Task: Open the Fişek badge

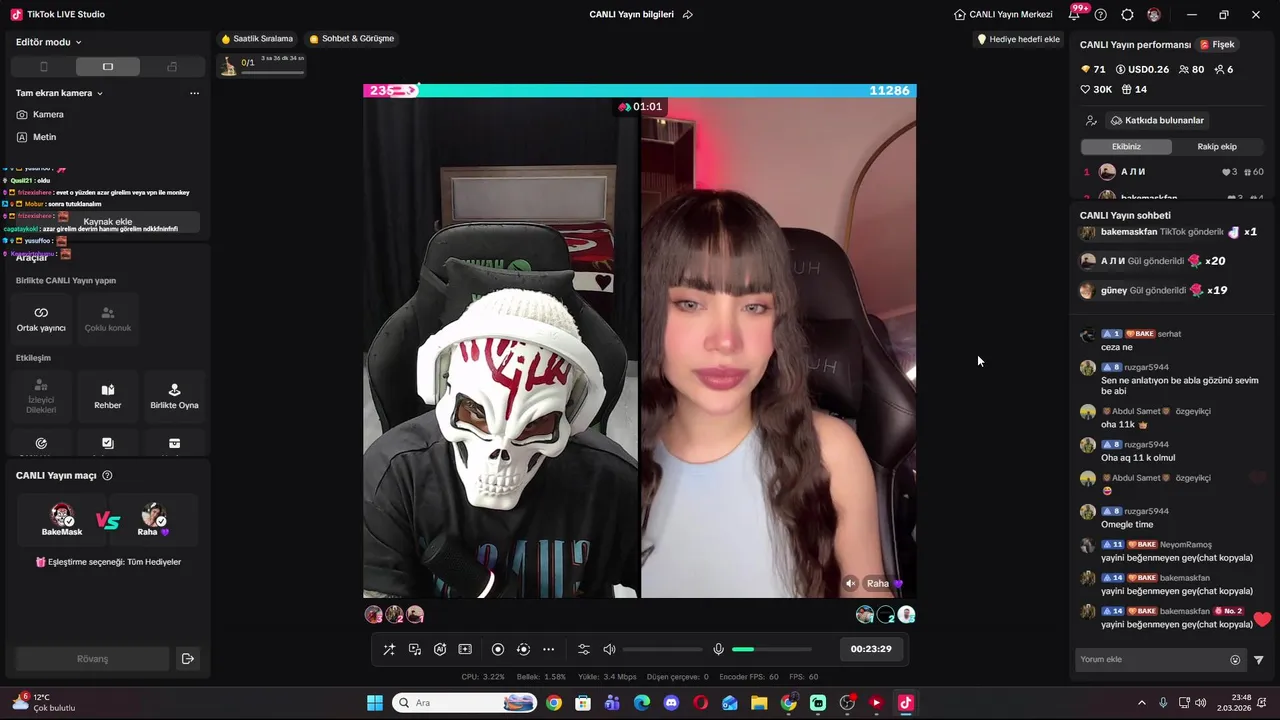Action: click(x=1218, y=45)
